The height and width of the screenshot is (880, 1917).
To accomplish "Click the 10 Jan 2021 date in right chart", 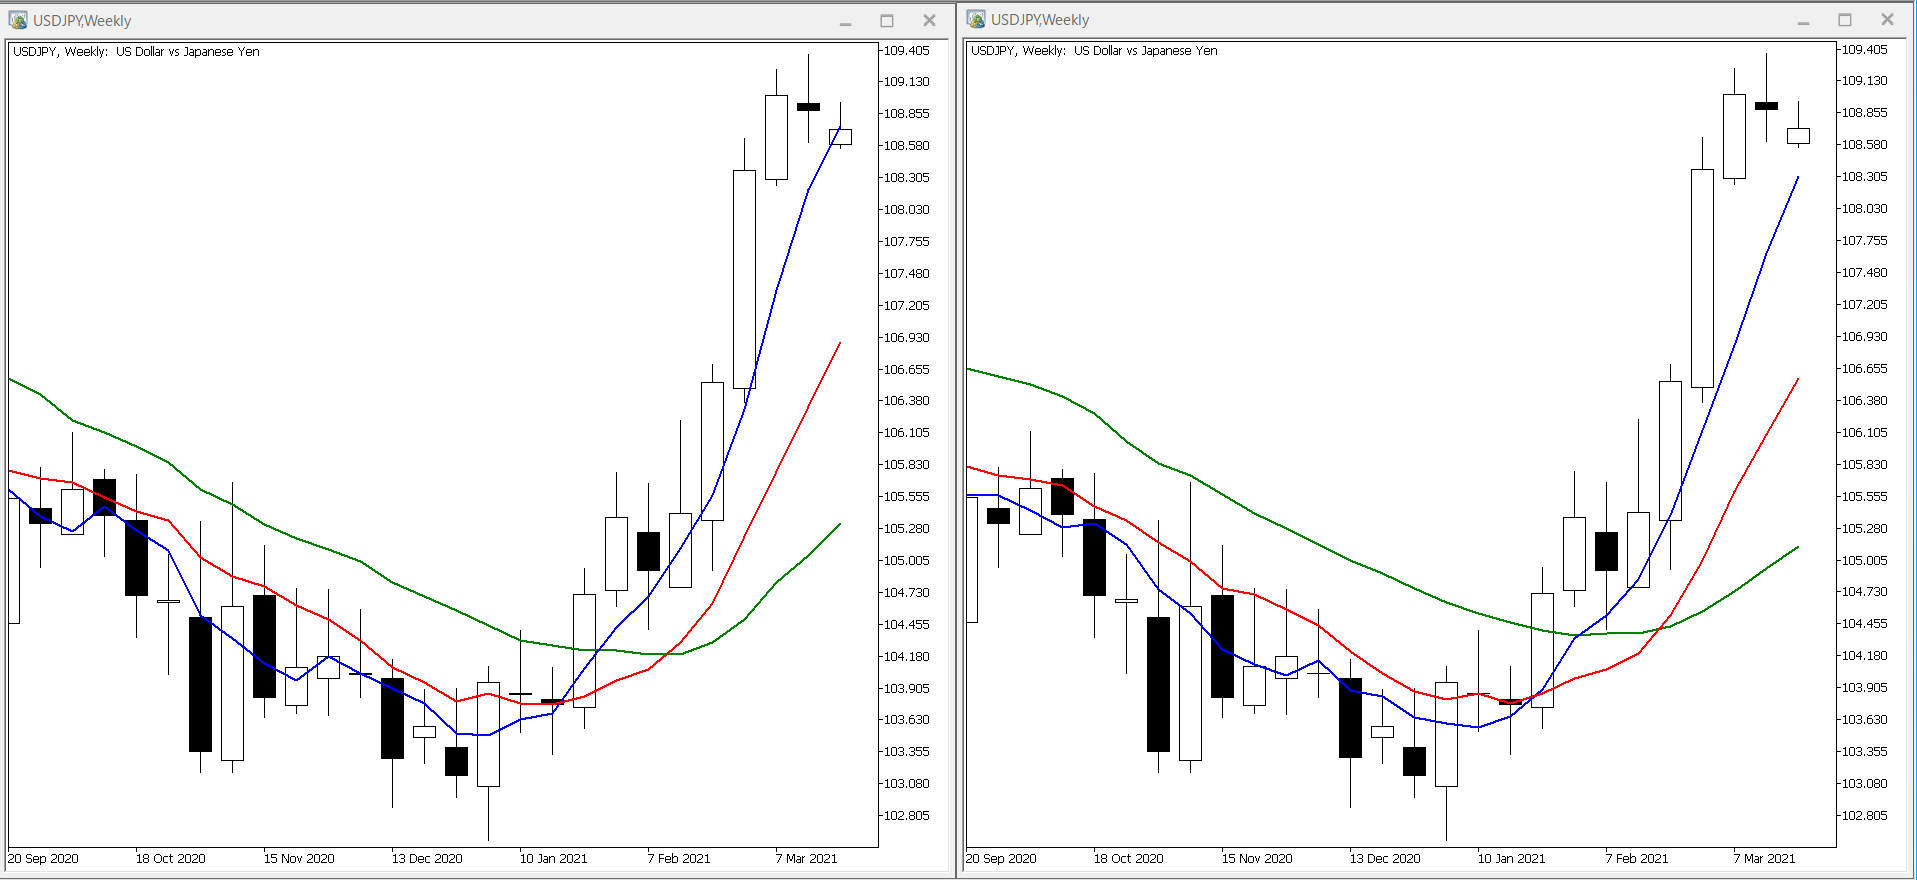I will pyautogui.click(x=1512, y=859).
